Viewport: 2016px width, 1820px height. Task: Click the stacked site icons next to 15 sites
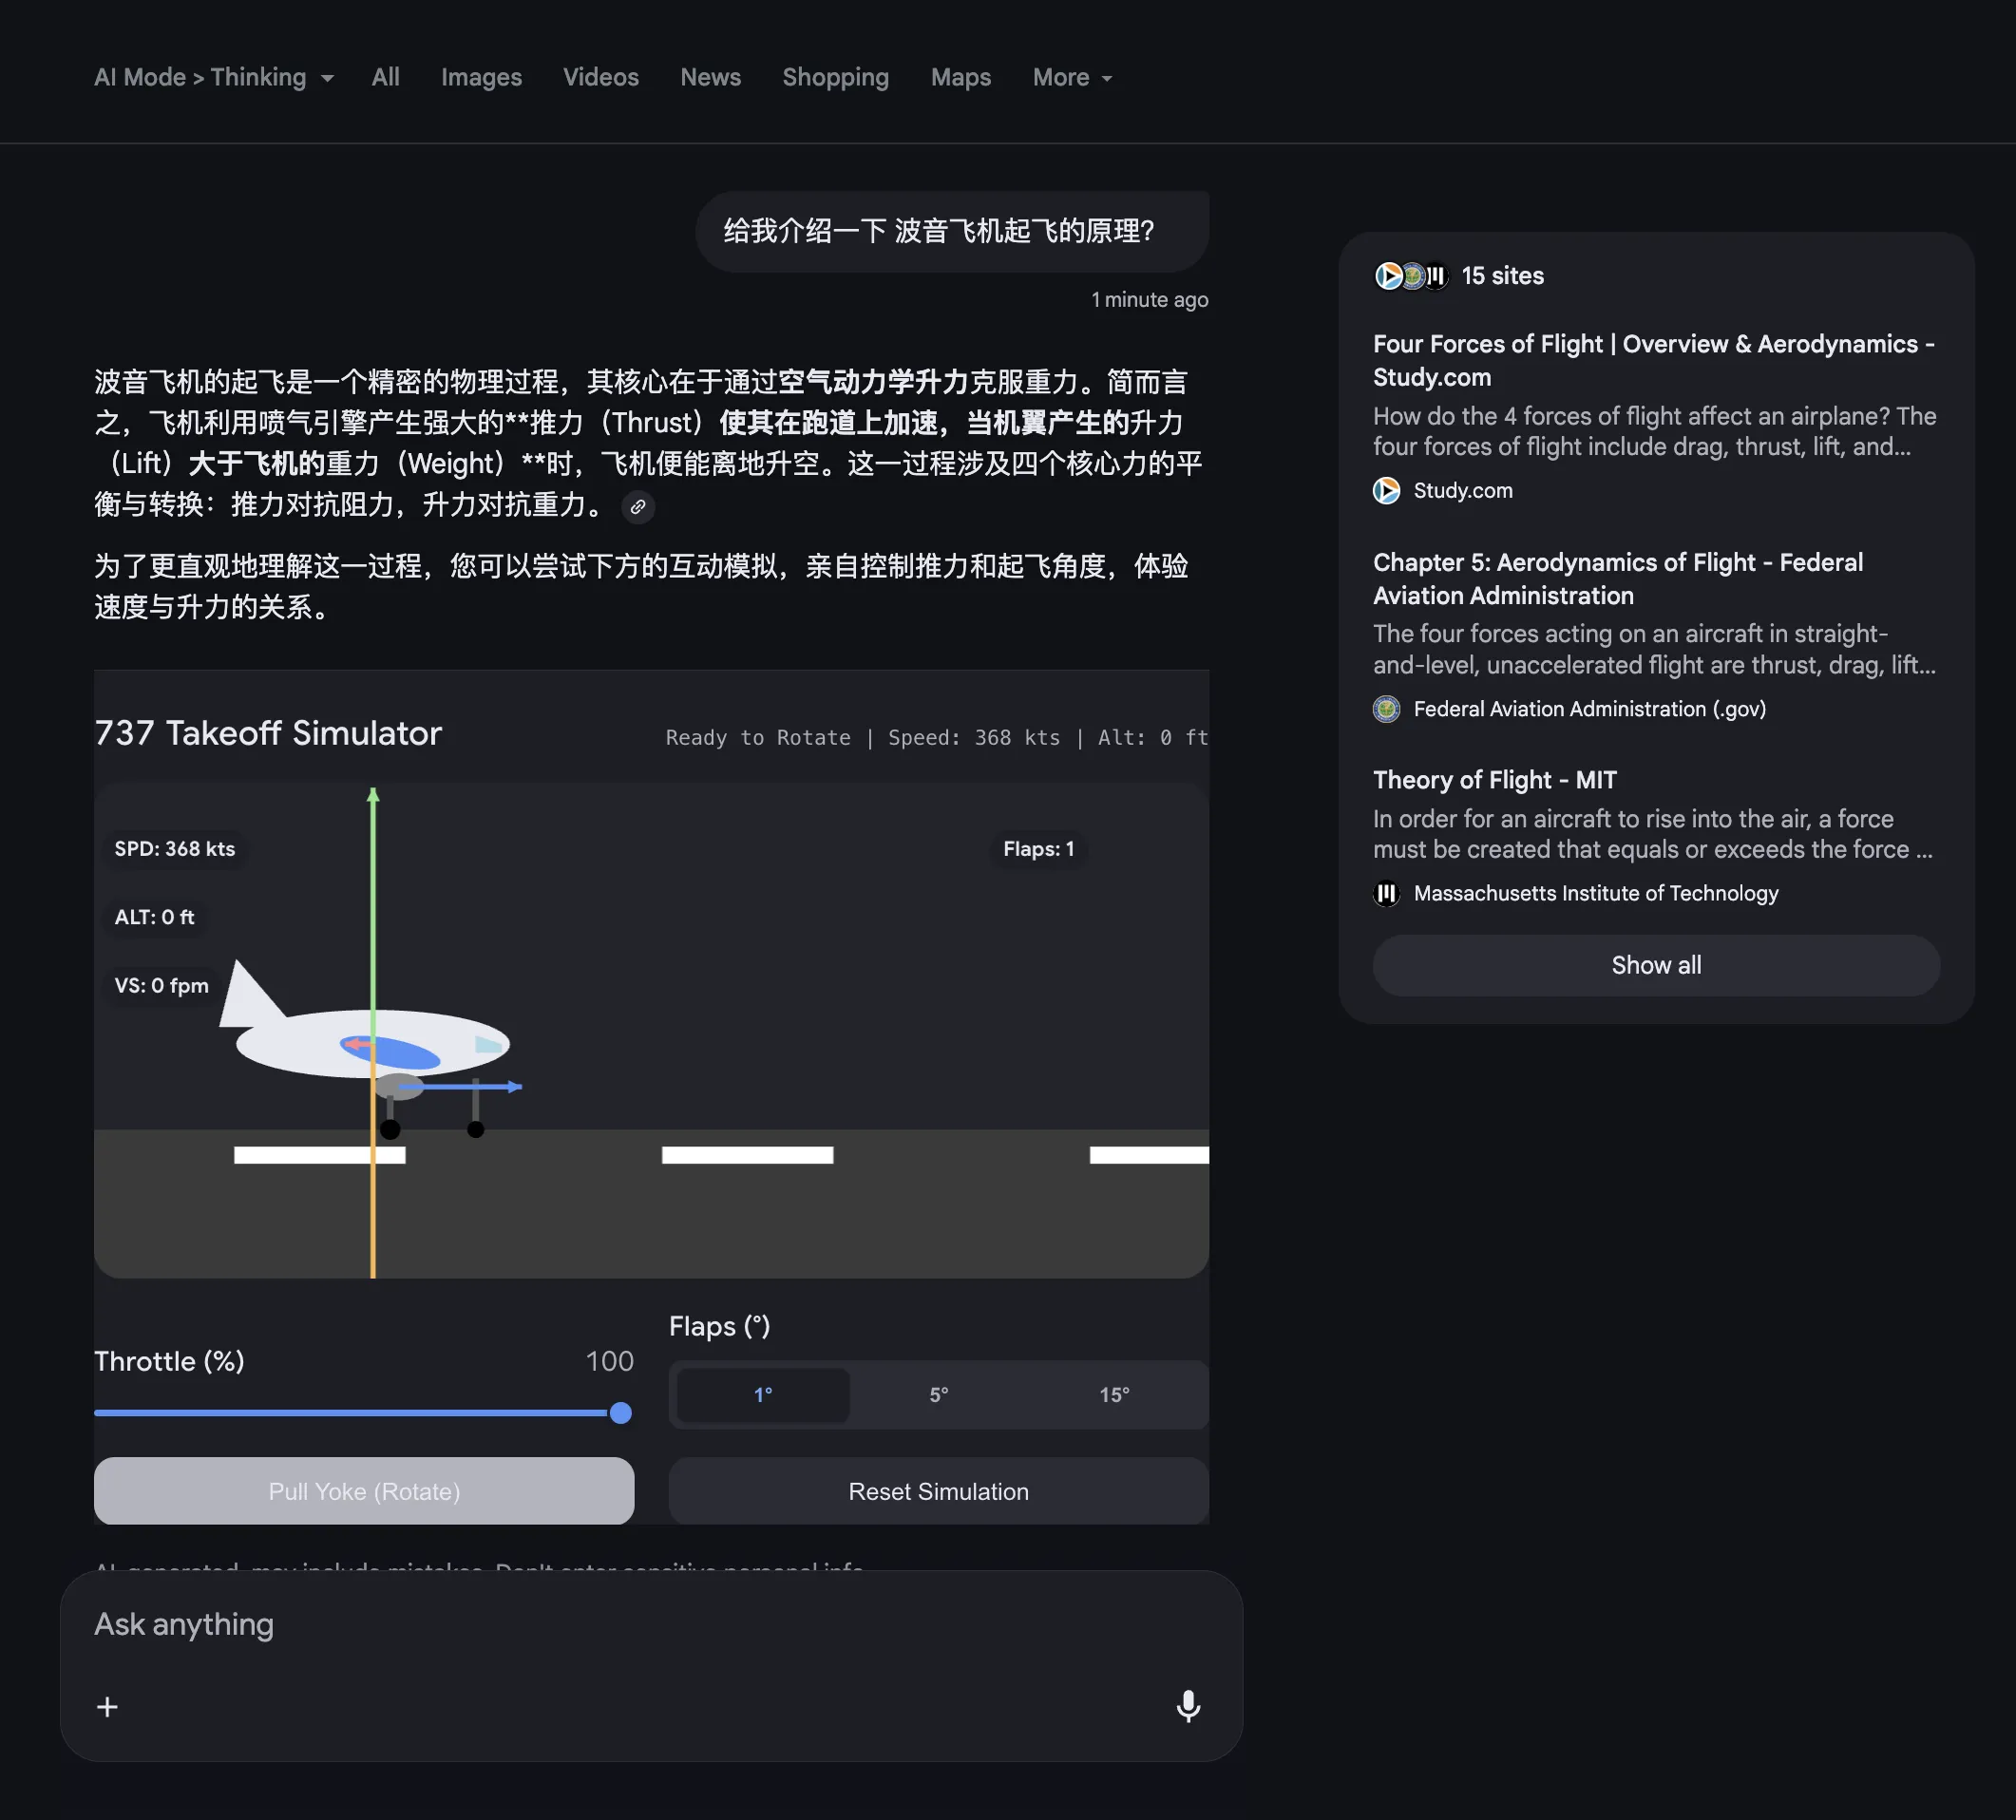click(1410, 276)
